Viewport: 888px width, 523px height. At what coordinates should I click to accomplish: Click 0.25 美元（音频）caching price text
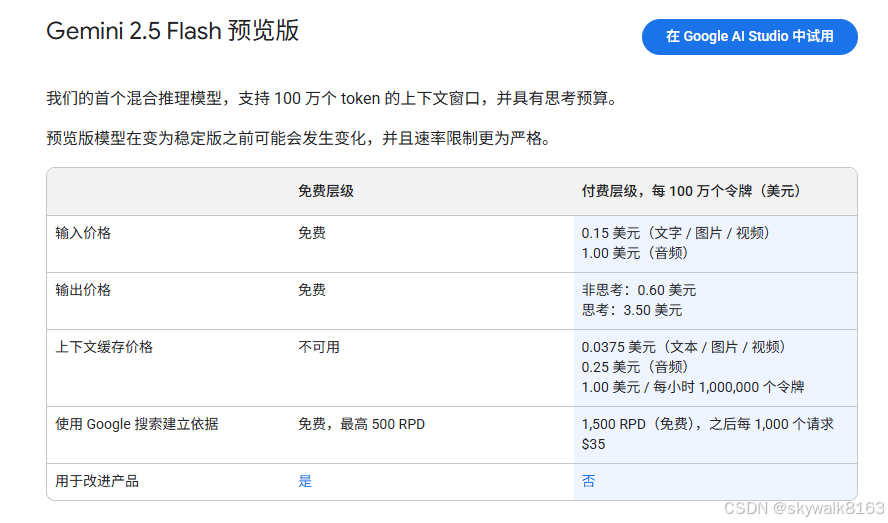pyautogui.click(x=635, y=367)
